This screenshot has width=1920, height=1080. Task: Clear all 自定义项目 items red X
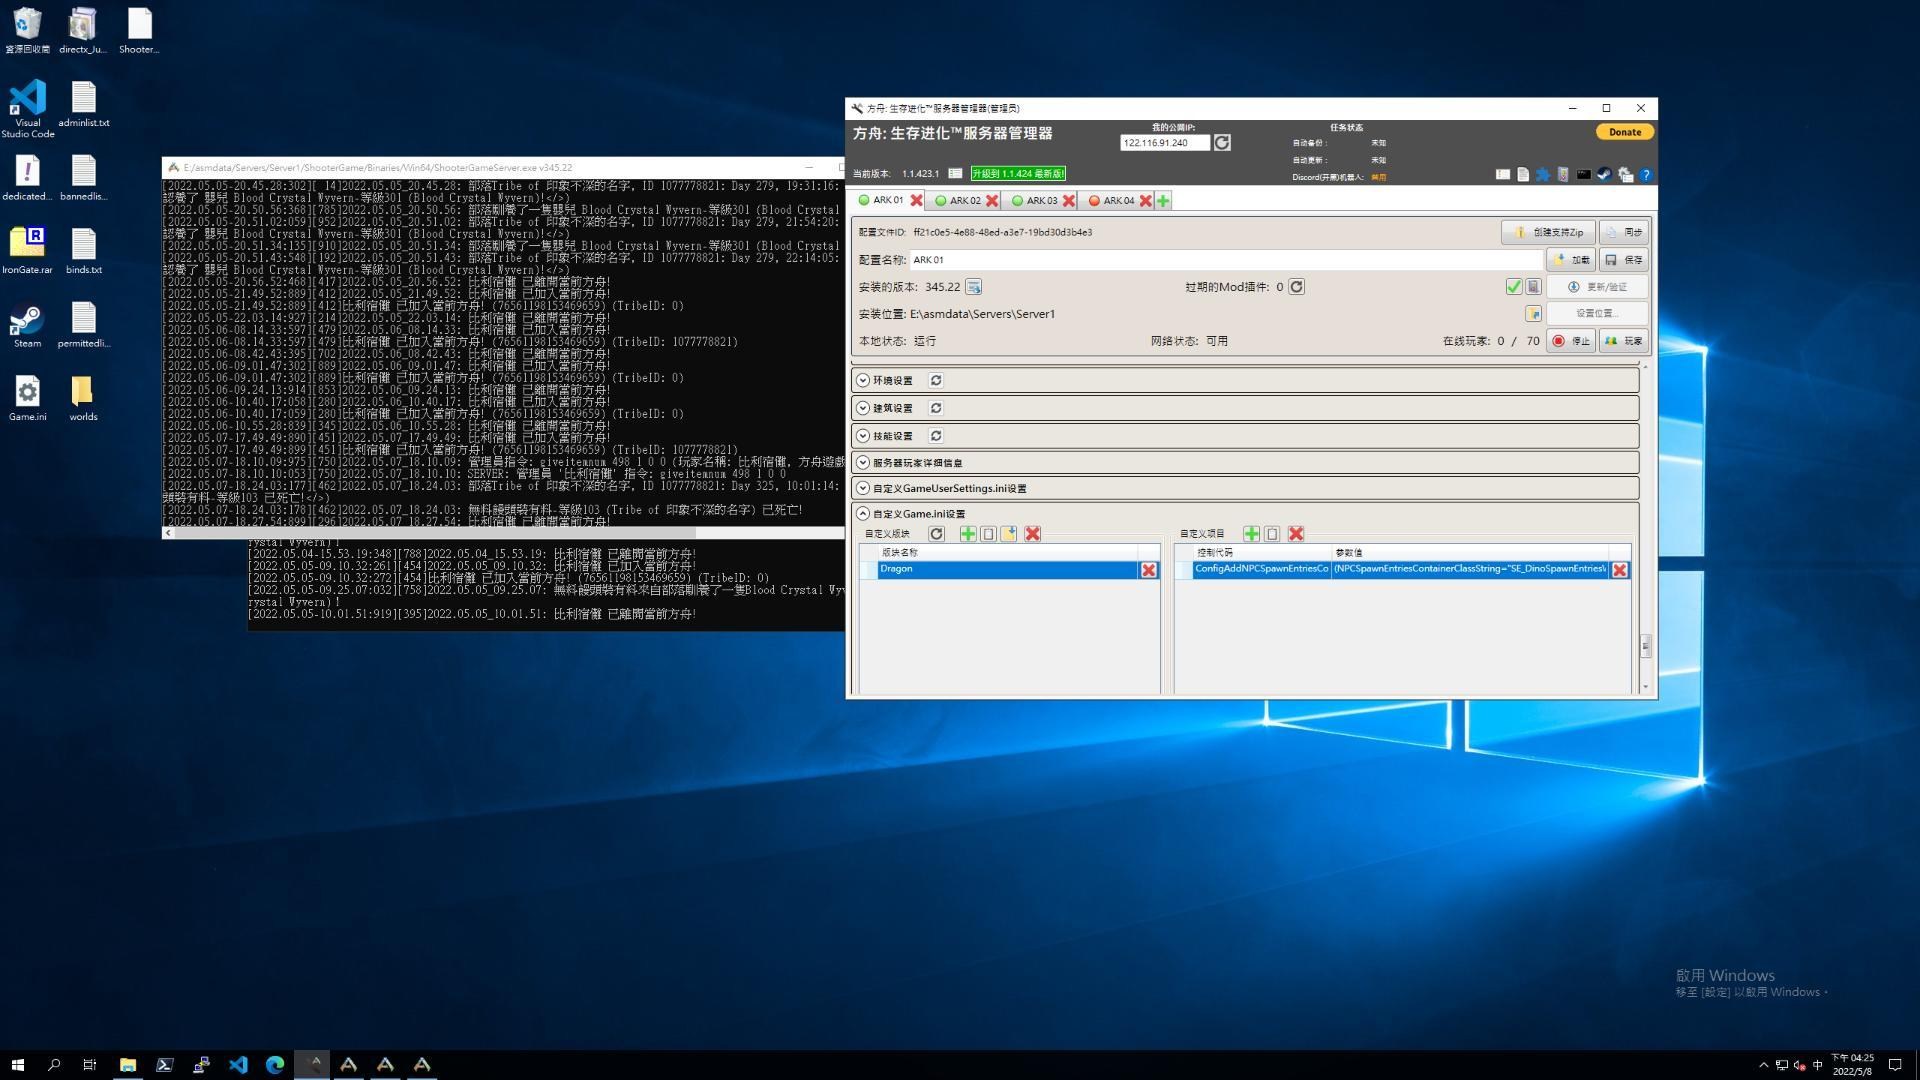pos(1296,534)
